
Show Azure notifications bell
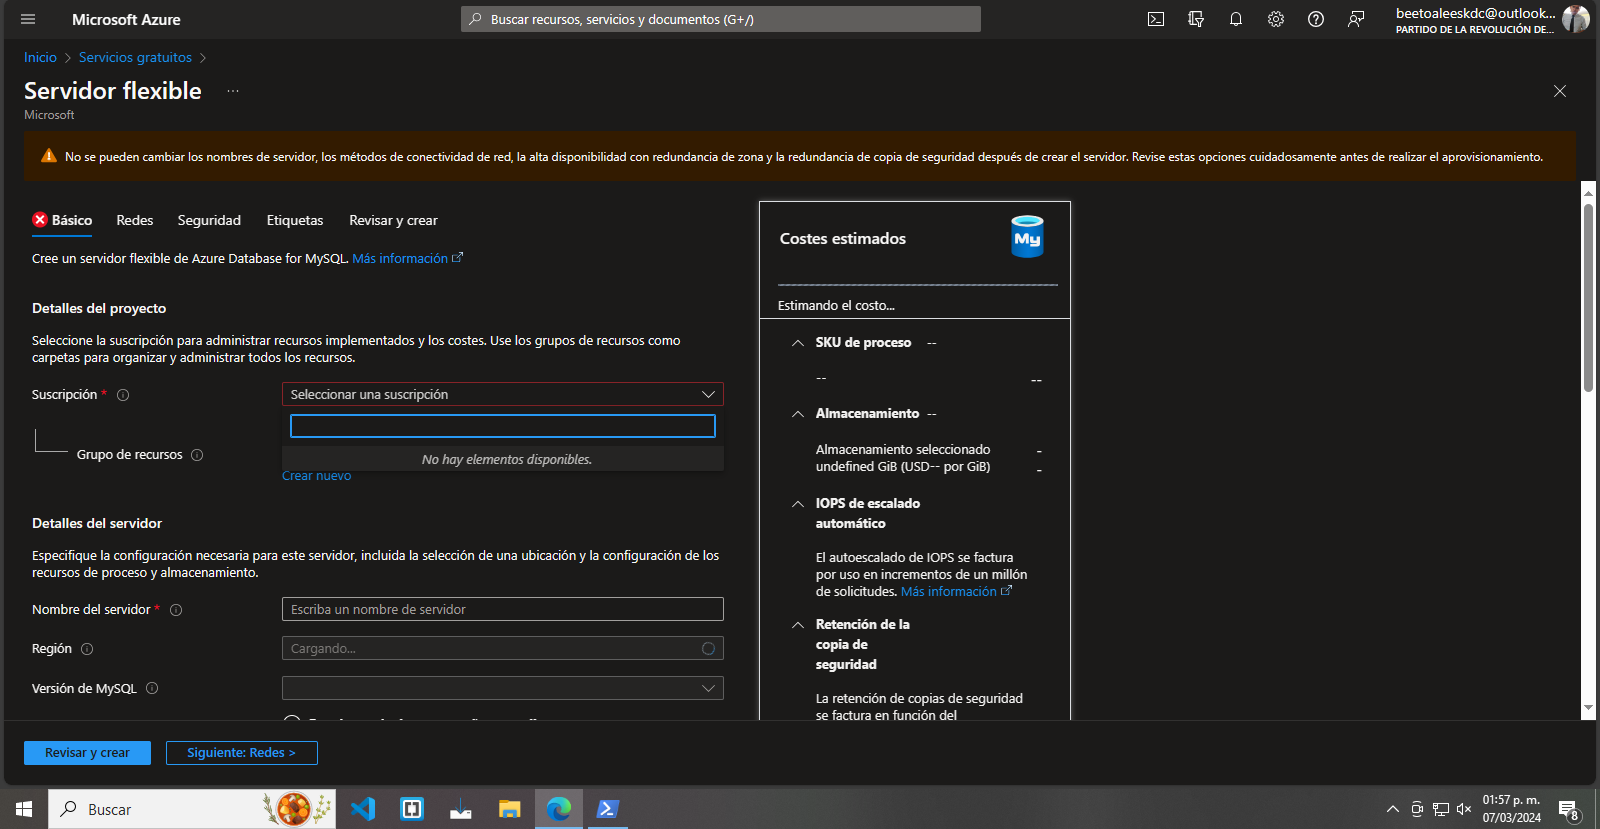[x=1236, y=19]
